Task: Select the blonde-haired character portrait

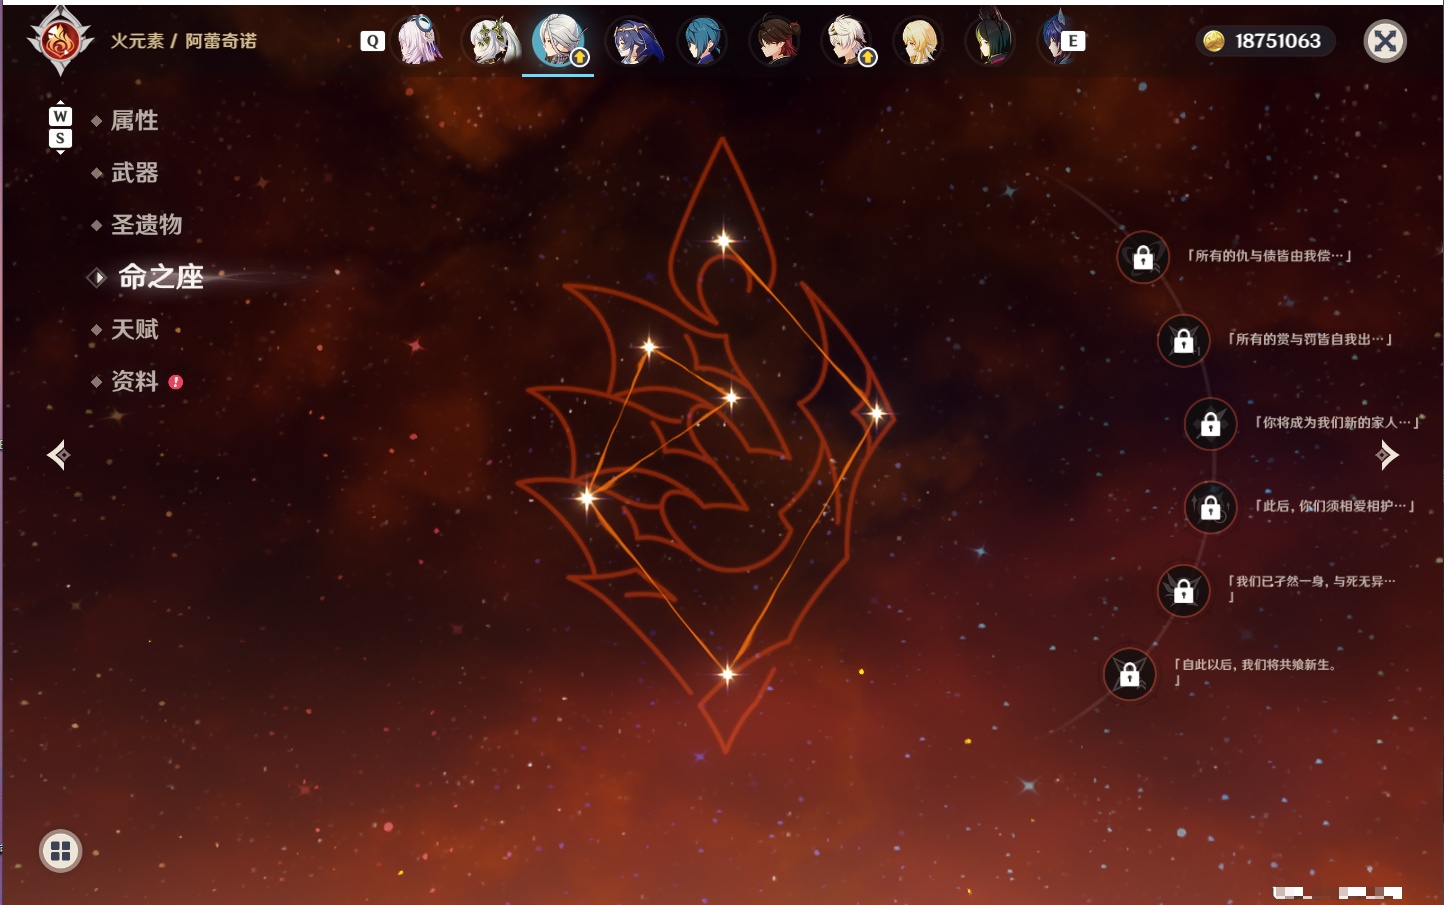Action: coord(918,41)
